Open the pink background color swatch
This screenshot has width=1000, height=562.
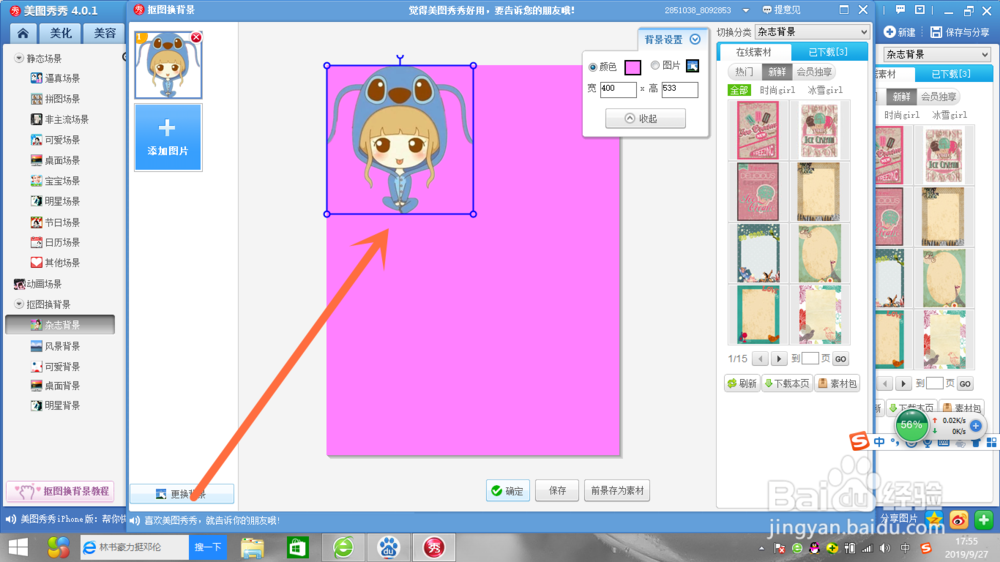633,66
